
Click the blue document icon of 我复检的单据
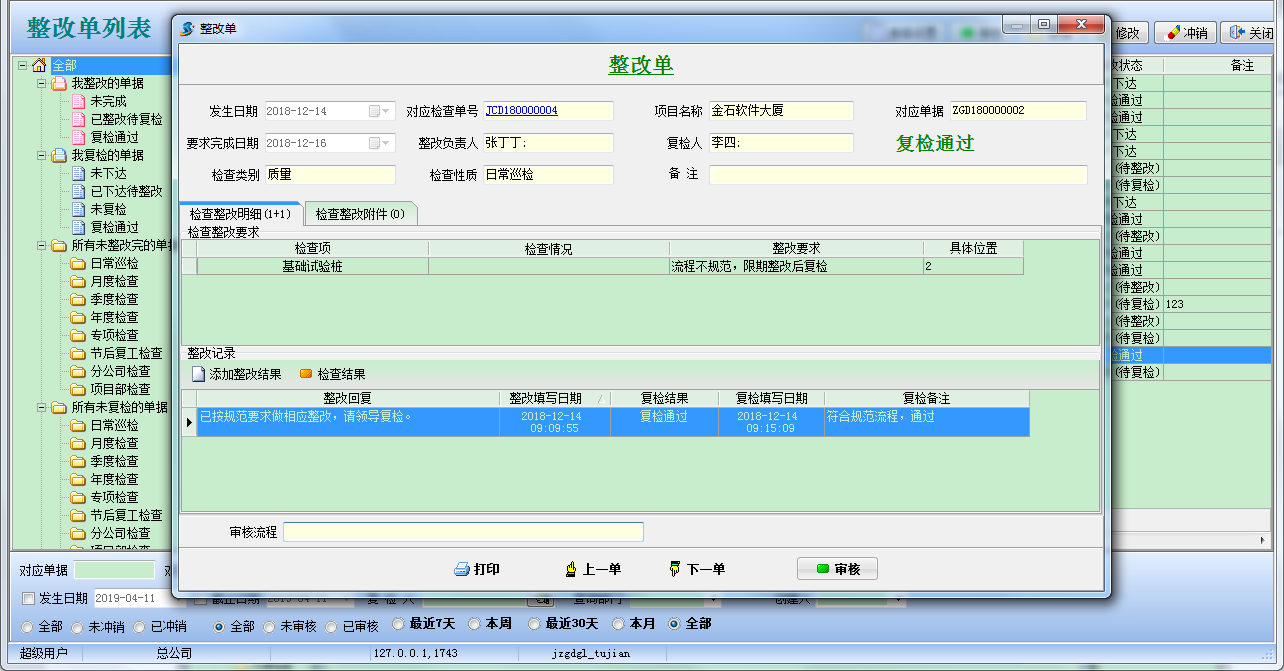coord(59,155)
